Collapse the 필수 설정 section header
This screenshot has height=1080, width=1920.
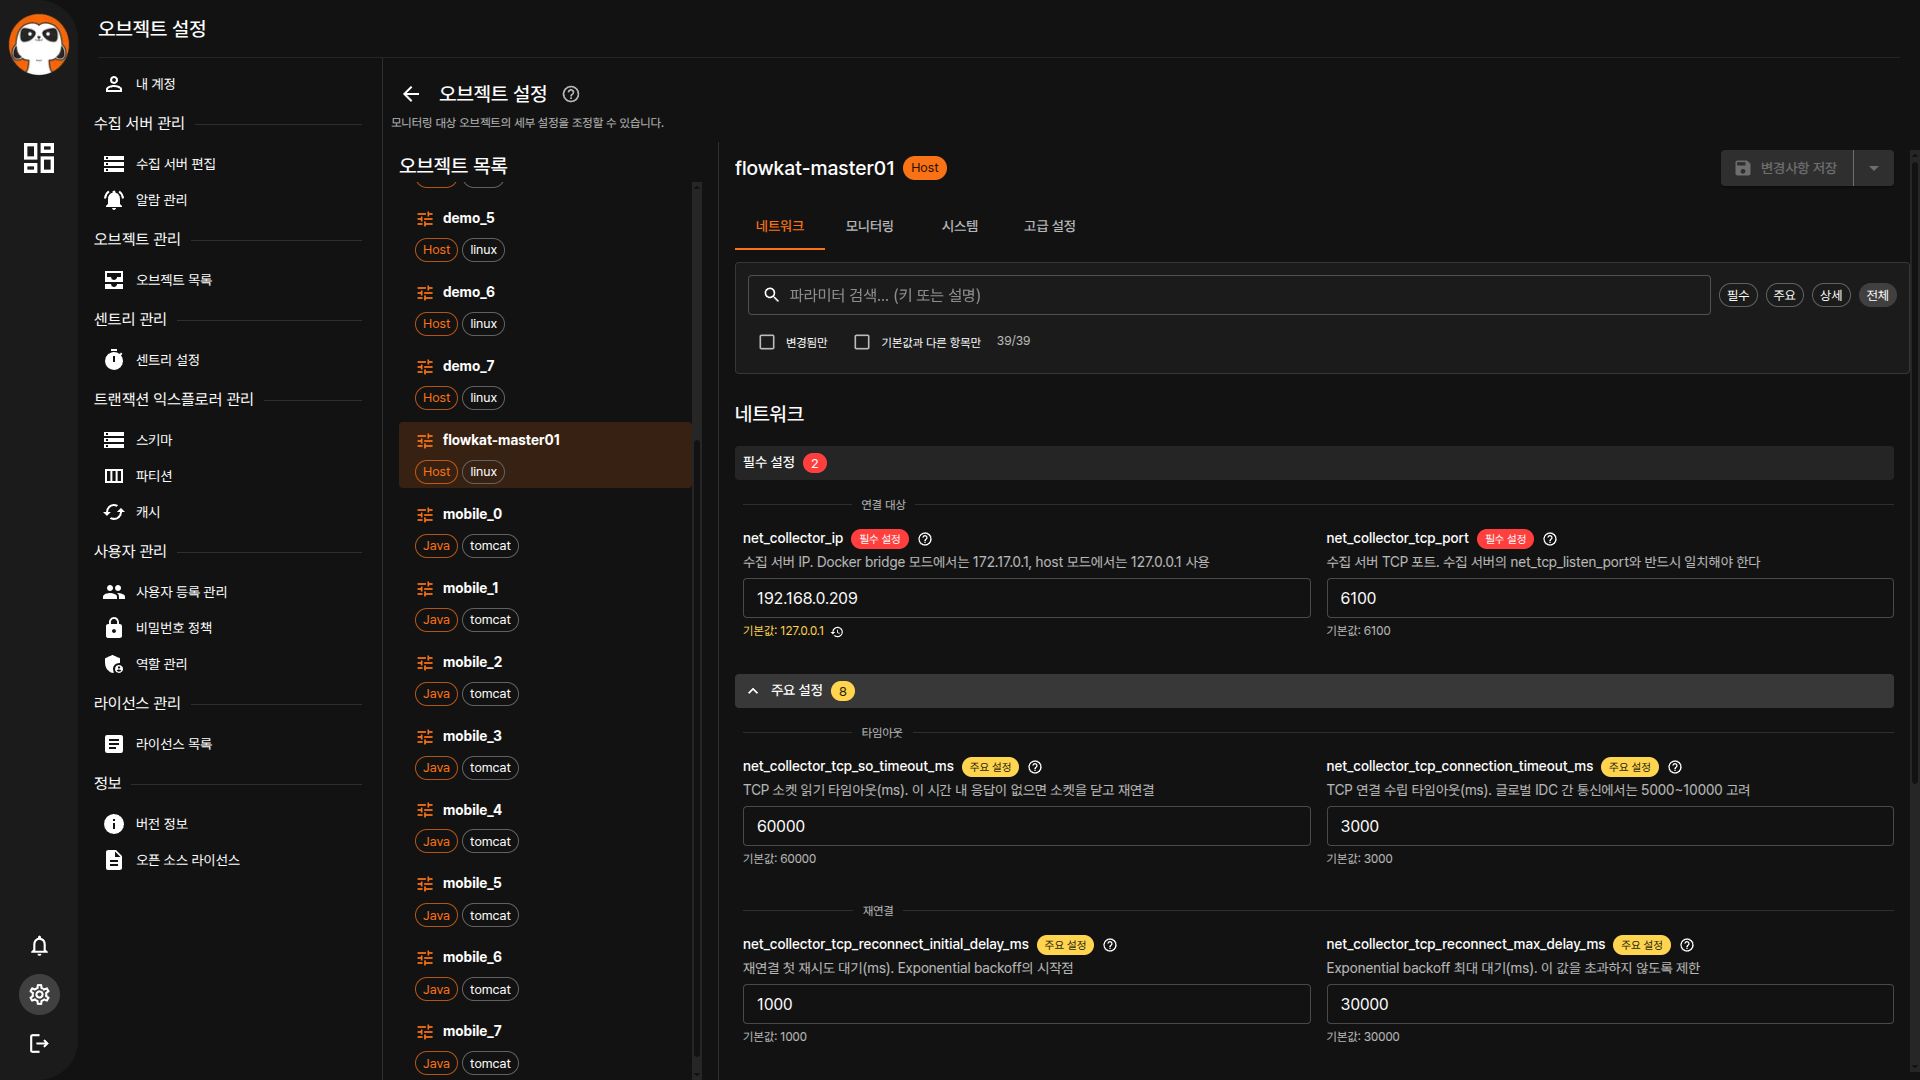click(x=770, y=463)
